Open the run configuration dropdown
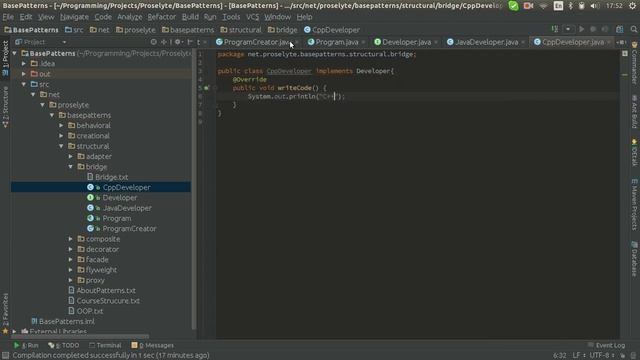This screenshot has height=360, width=640. [x=568, y=29]
